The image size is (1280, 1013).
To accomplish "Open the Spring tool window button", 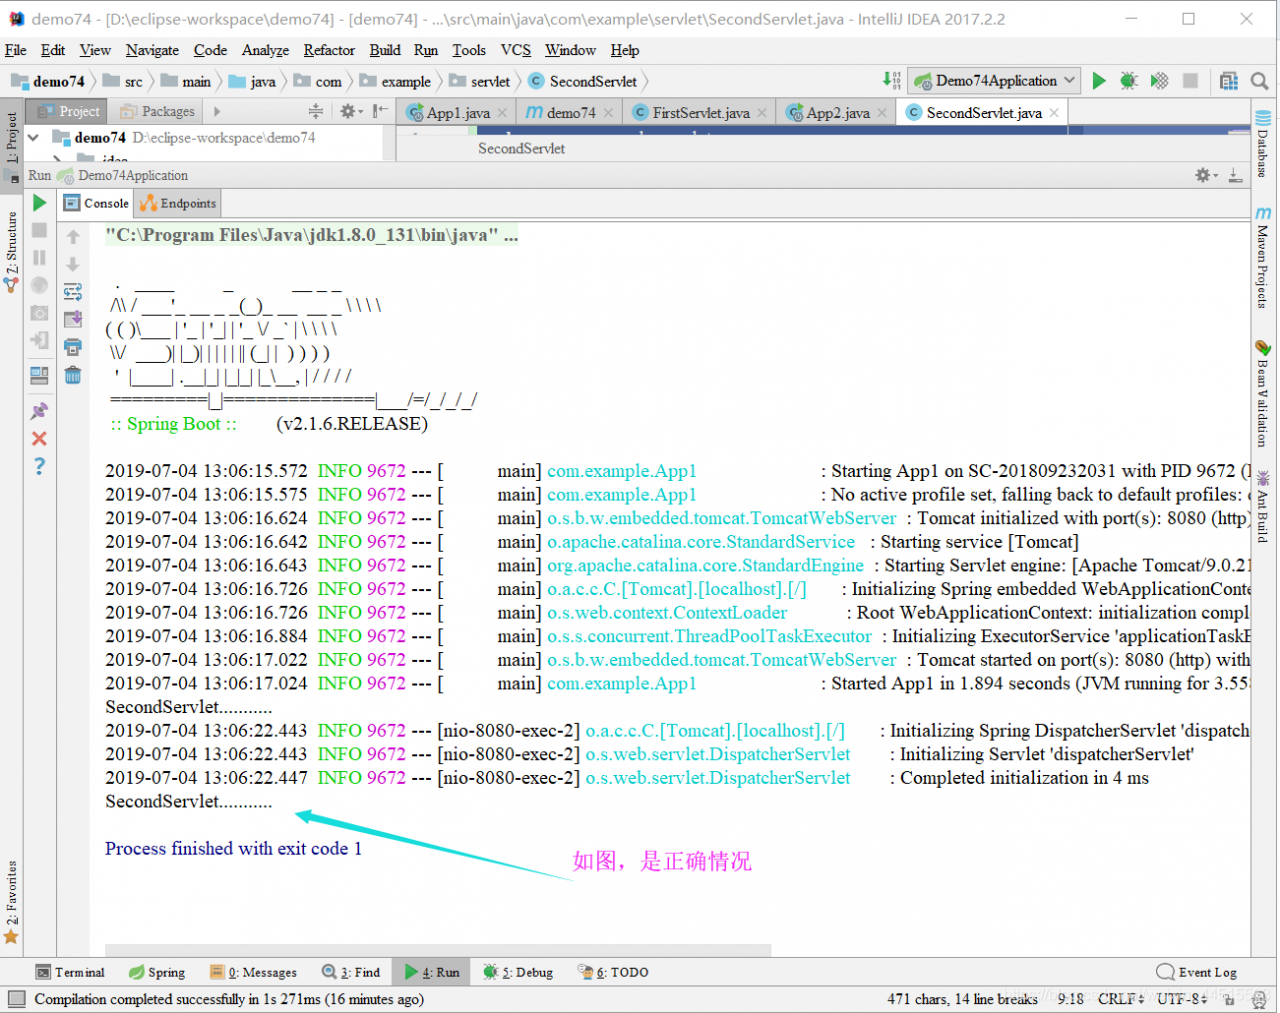I will (157, 972).
